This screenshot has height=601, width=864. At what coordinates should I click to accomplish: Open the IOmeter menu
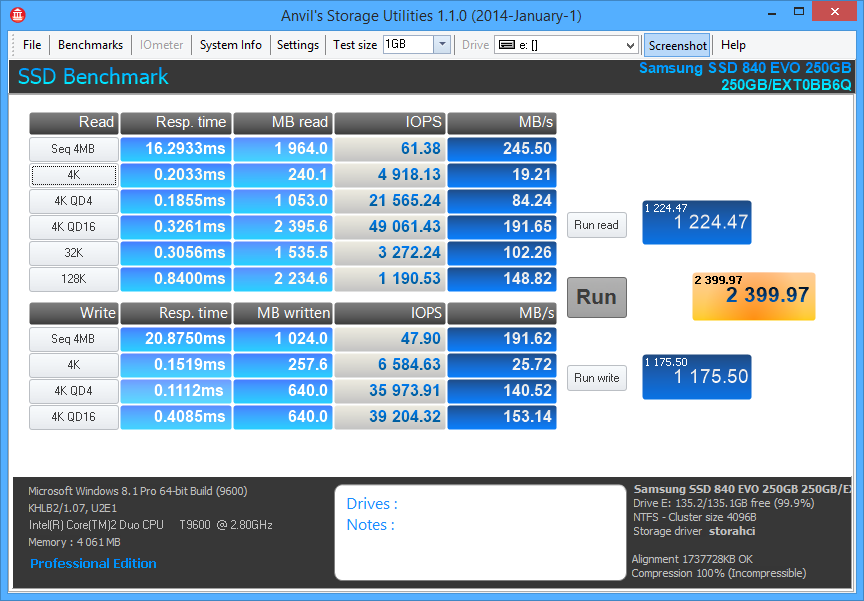pos(161,45)
